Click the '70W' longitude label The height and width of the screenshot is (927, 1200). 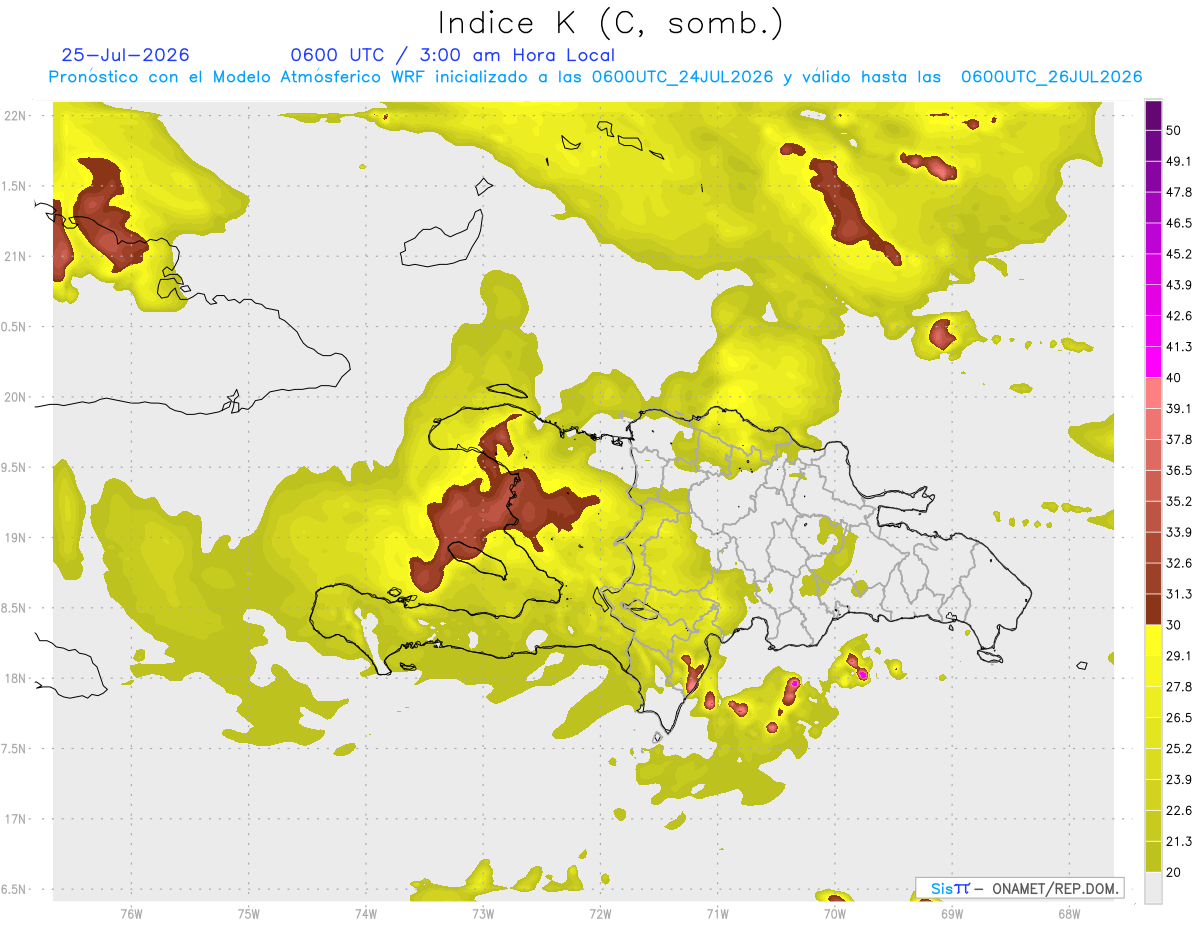(x=835, y=913)
